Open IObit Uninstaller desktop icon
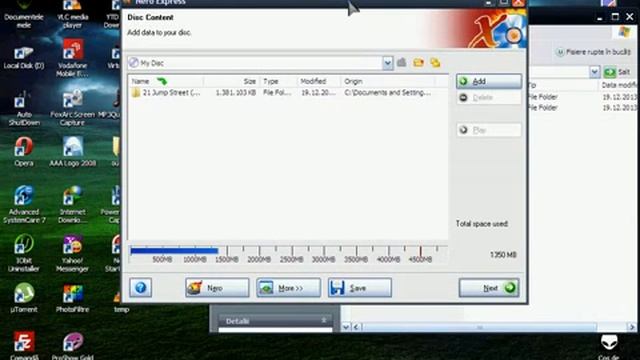The width and height of the screenshot is (640, 360). (x=24, y=253)
